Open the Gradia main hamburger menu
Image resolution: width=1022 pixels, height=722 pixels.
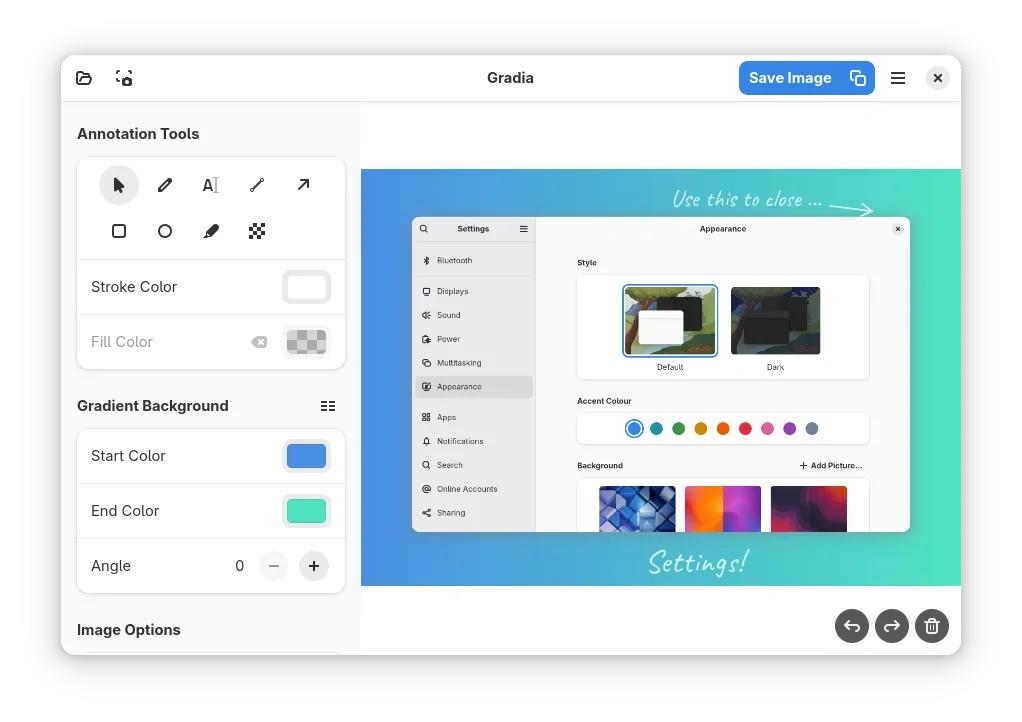click(x=898, y=78)
